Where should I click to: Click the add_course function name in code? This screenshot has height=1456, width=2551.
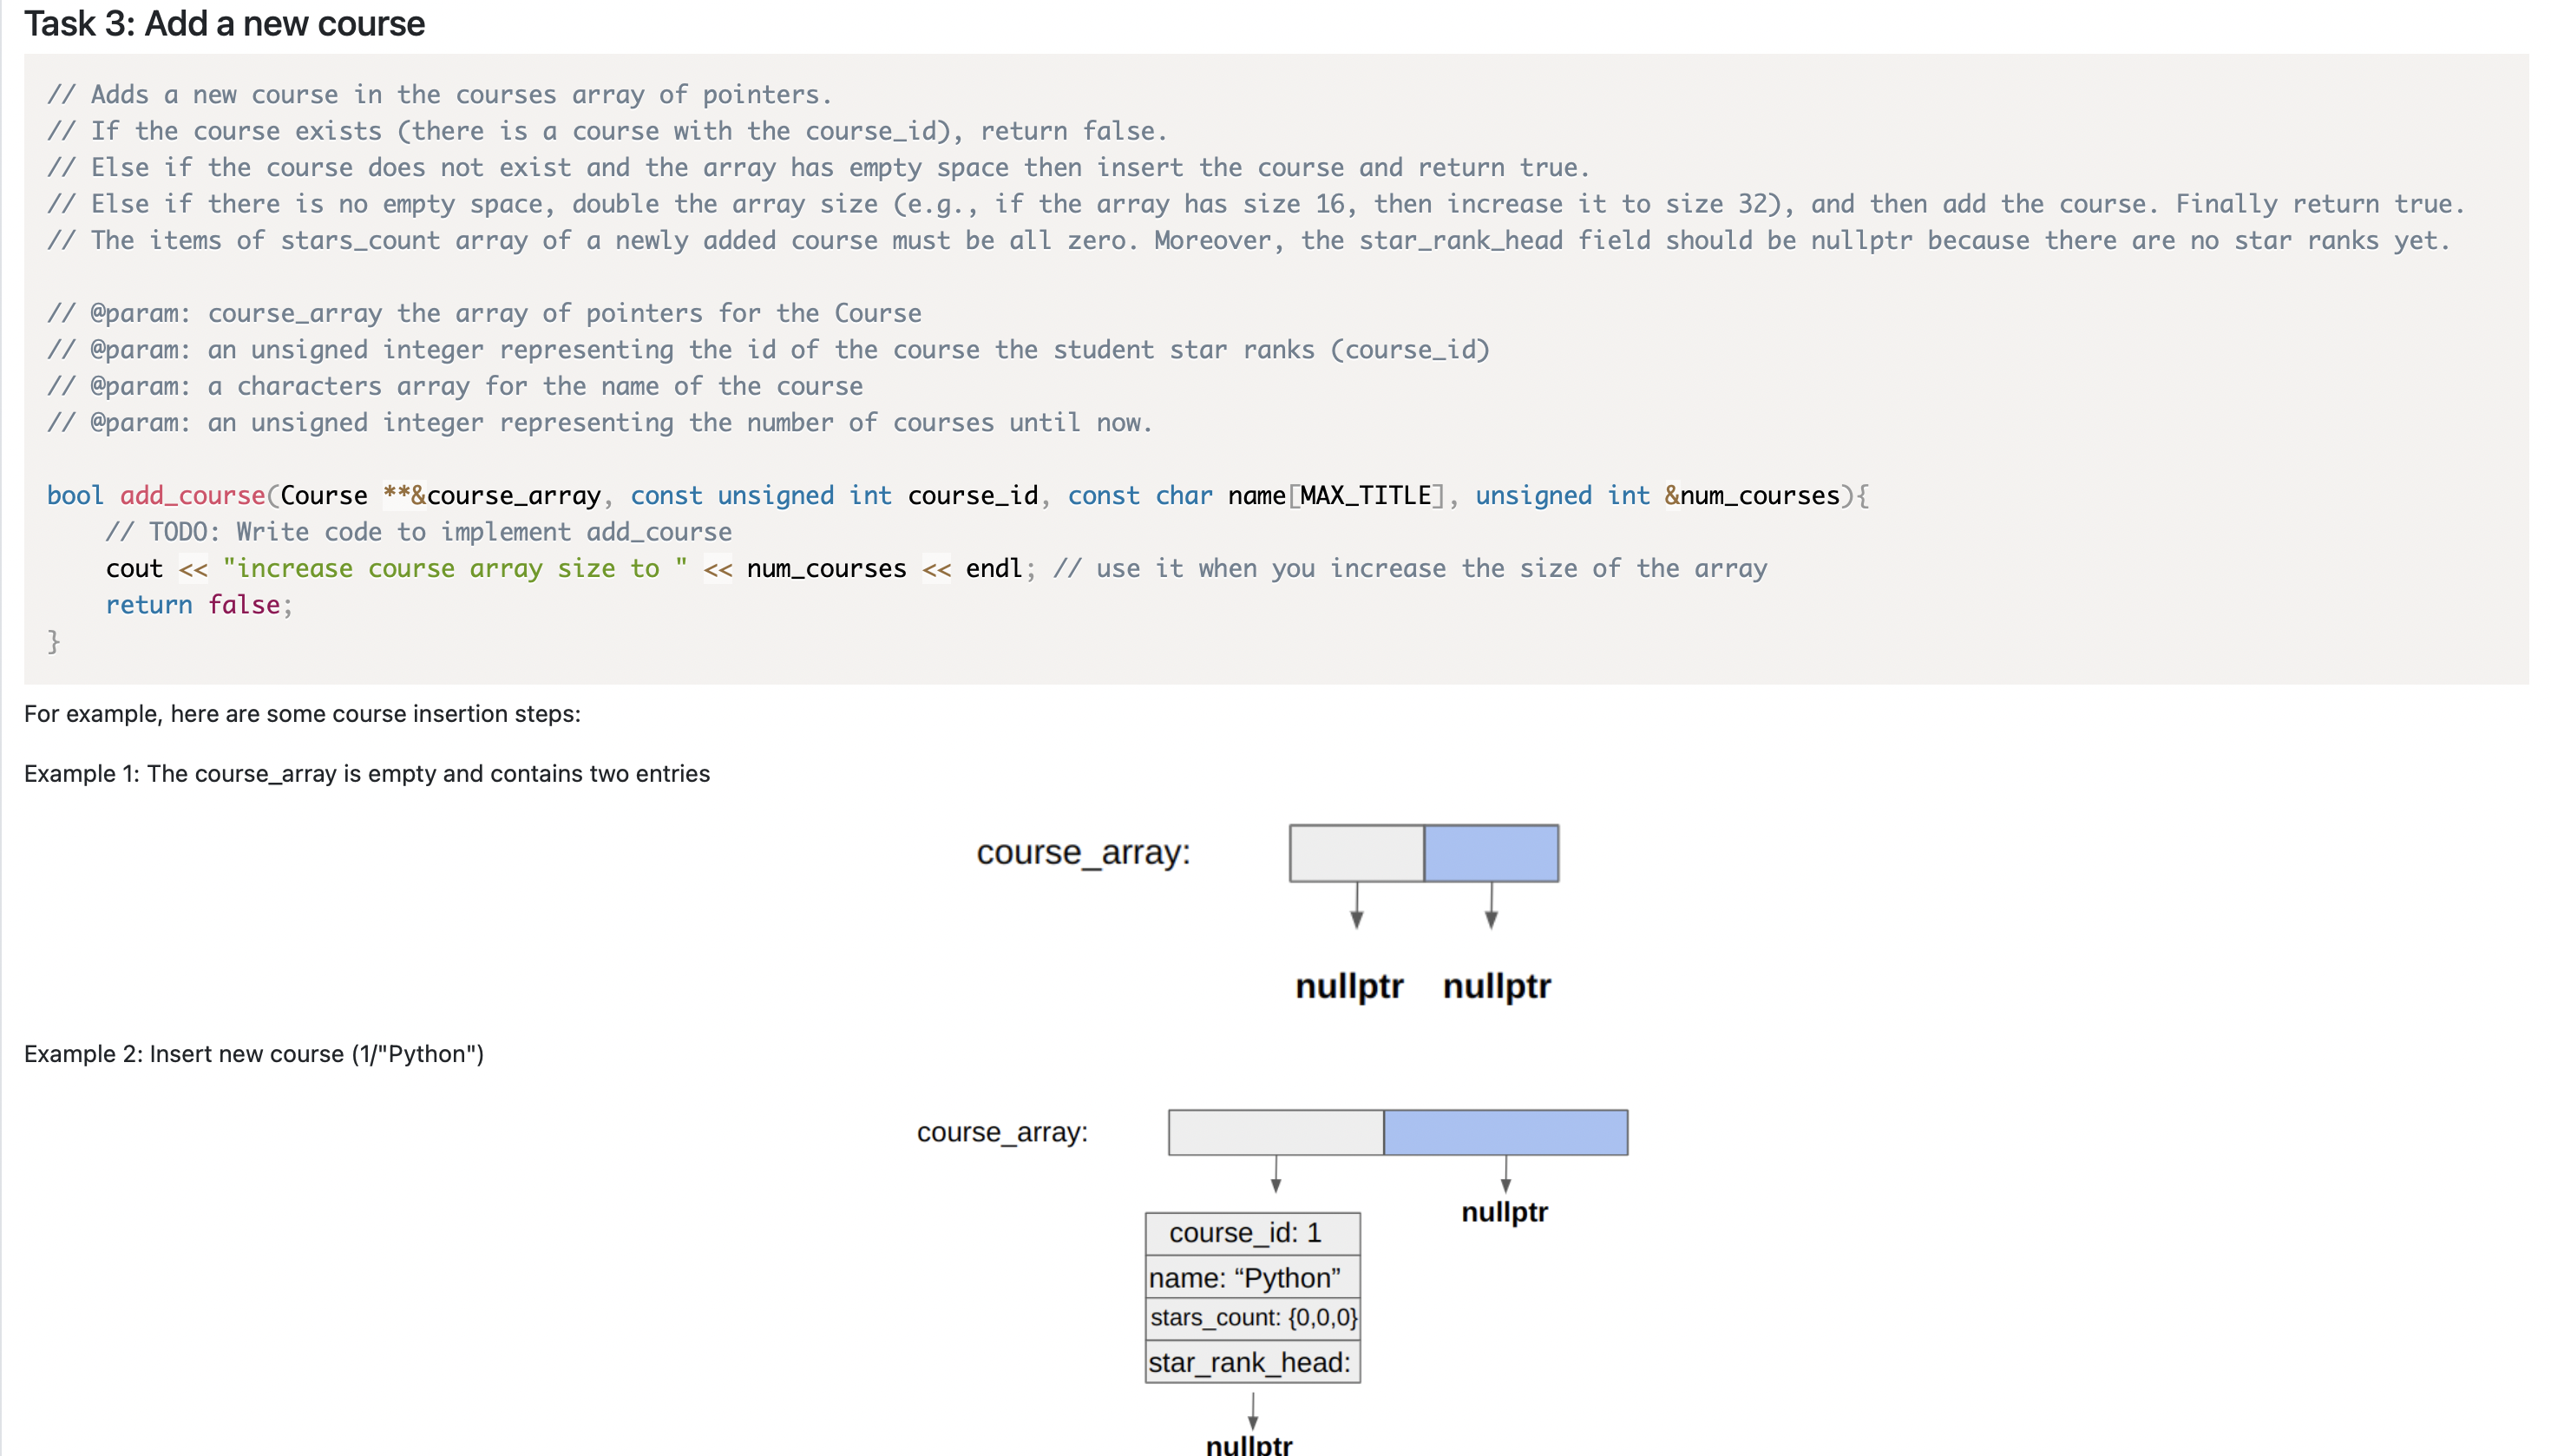tap(192, 495)
